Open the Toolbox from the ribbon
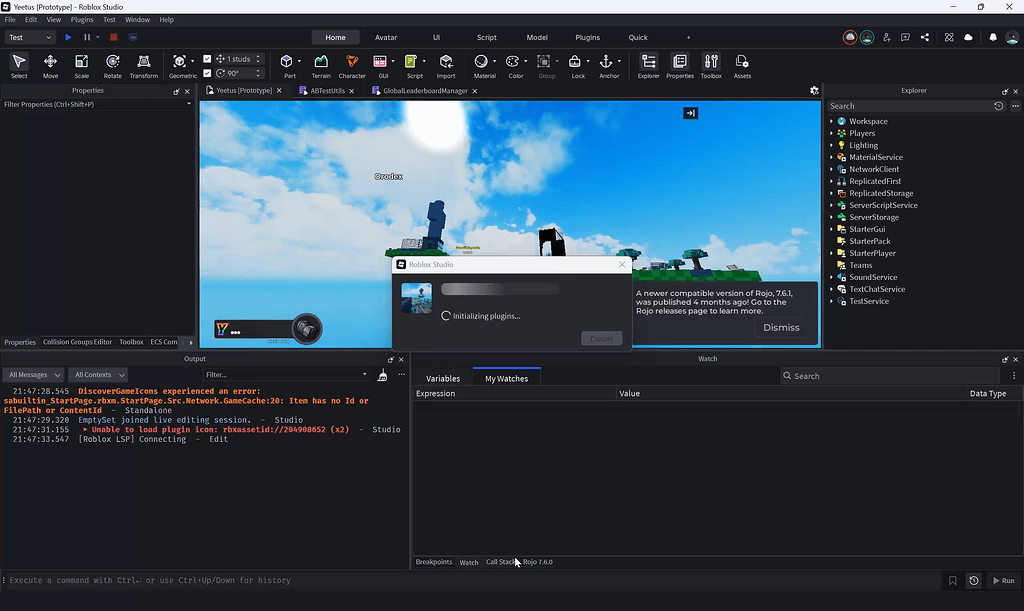1024x611 pixels. pyautogui.click(x=711, y=66)
